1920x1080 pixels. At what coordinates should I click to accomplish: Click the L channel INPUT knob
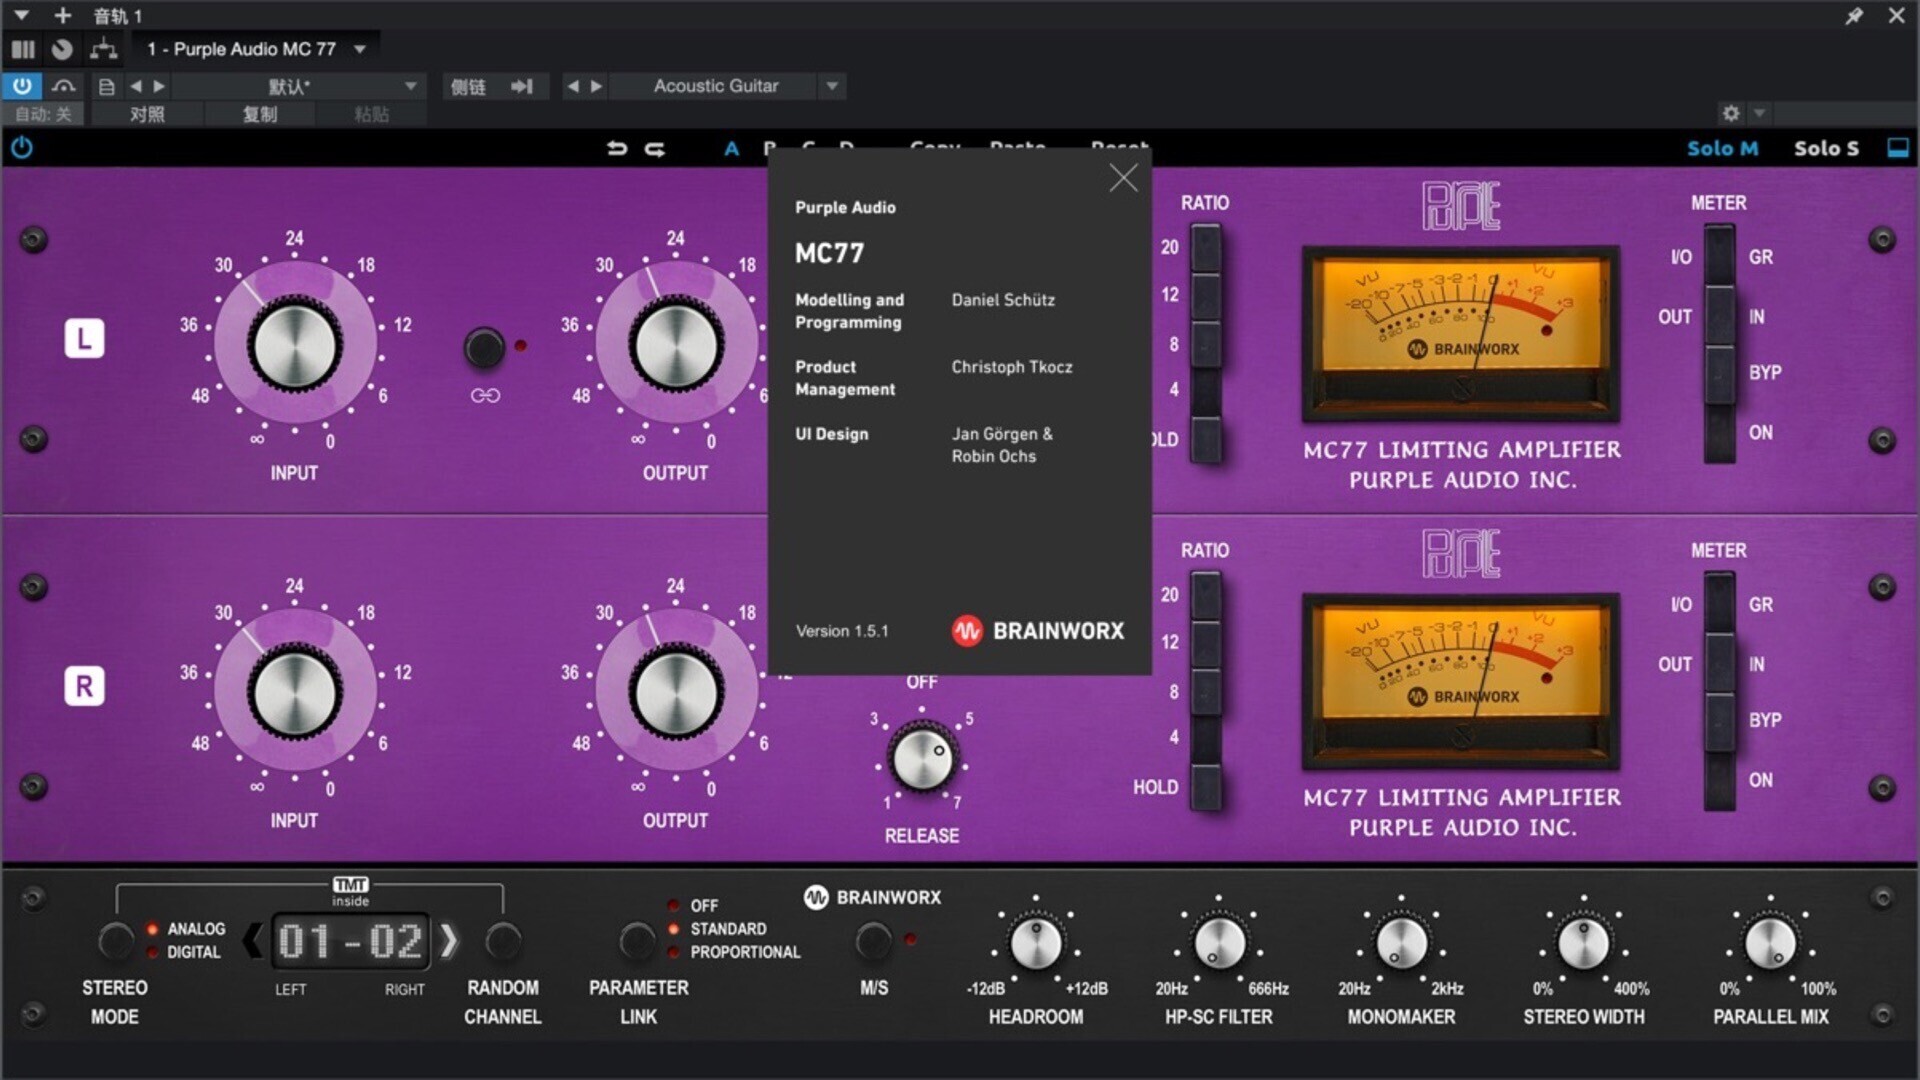pyautogui.click(x=294, y=345)
